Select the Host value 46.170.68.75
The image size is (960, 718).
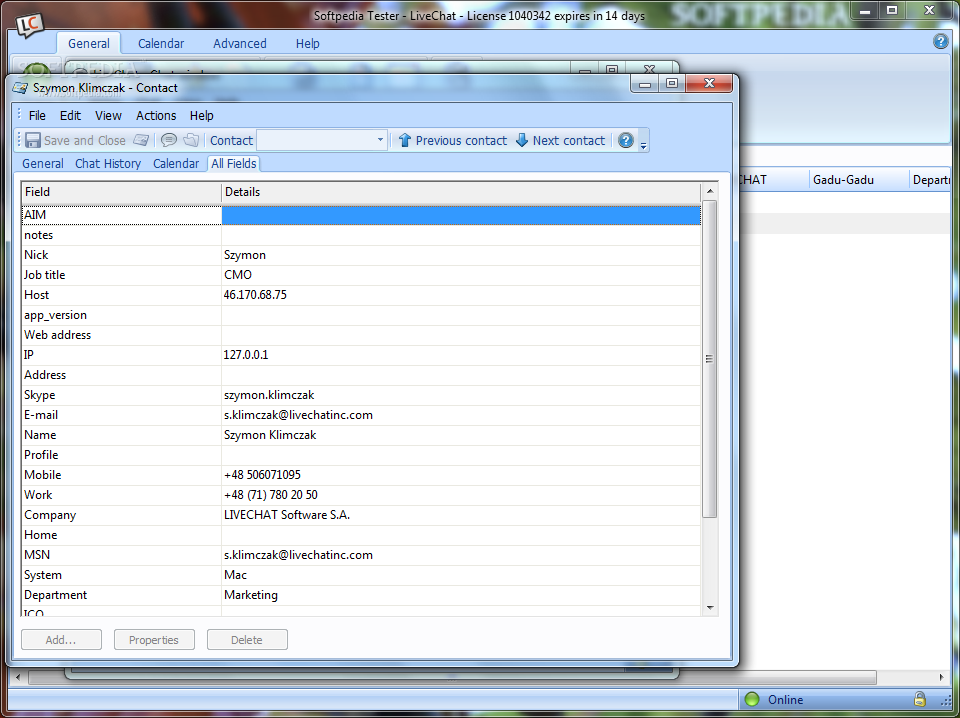pyautogui.click(x=255, y=295)
